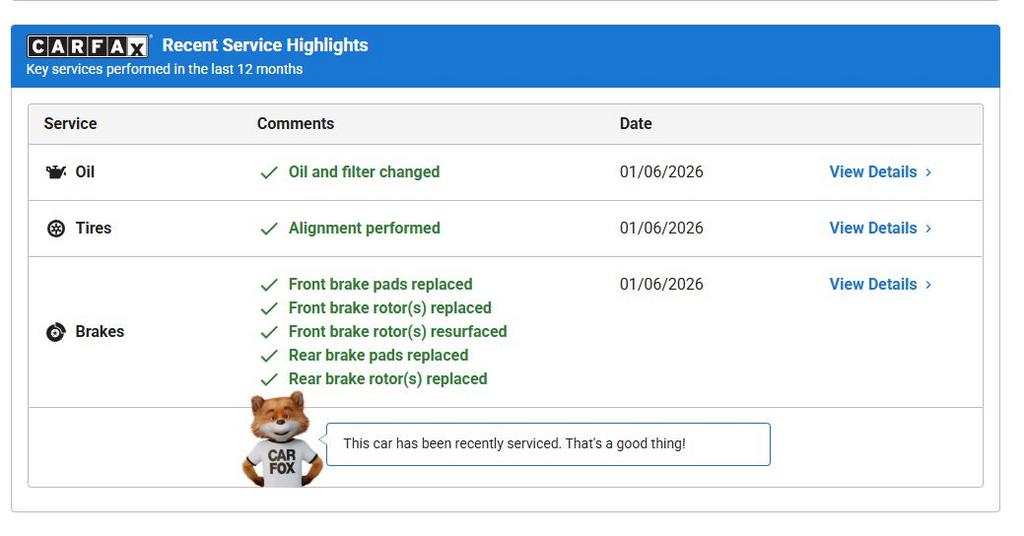
Task: Click the Tires wheel icon
Action: [x=56, y=228]
